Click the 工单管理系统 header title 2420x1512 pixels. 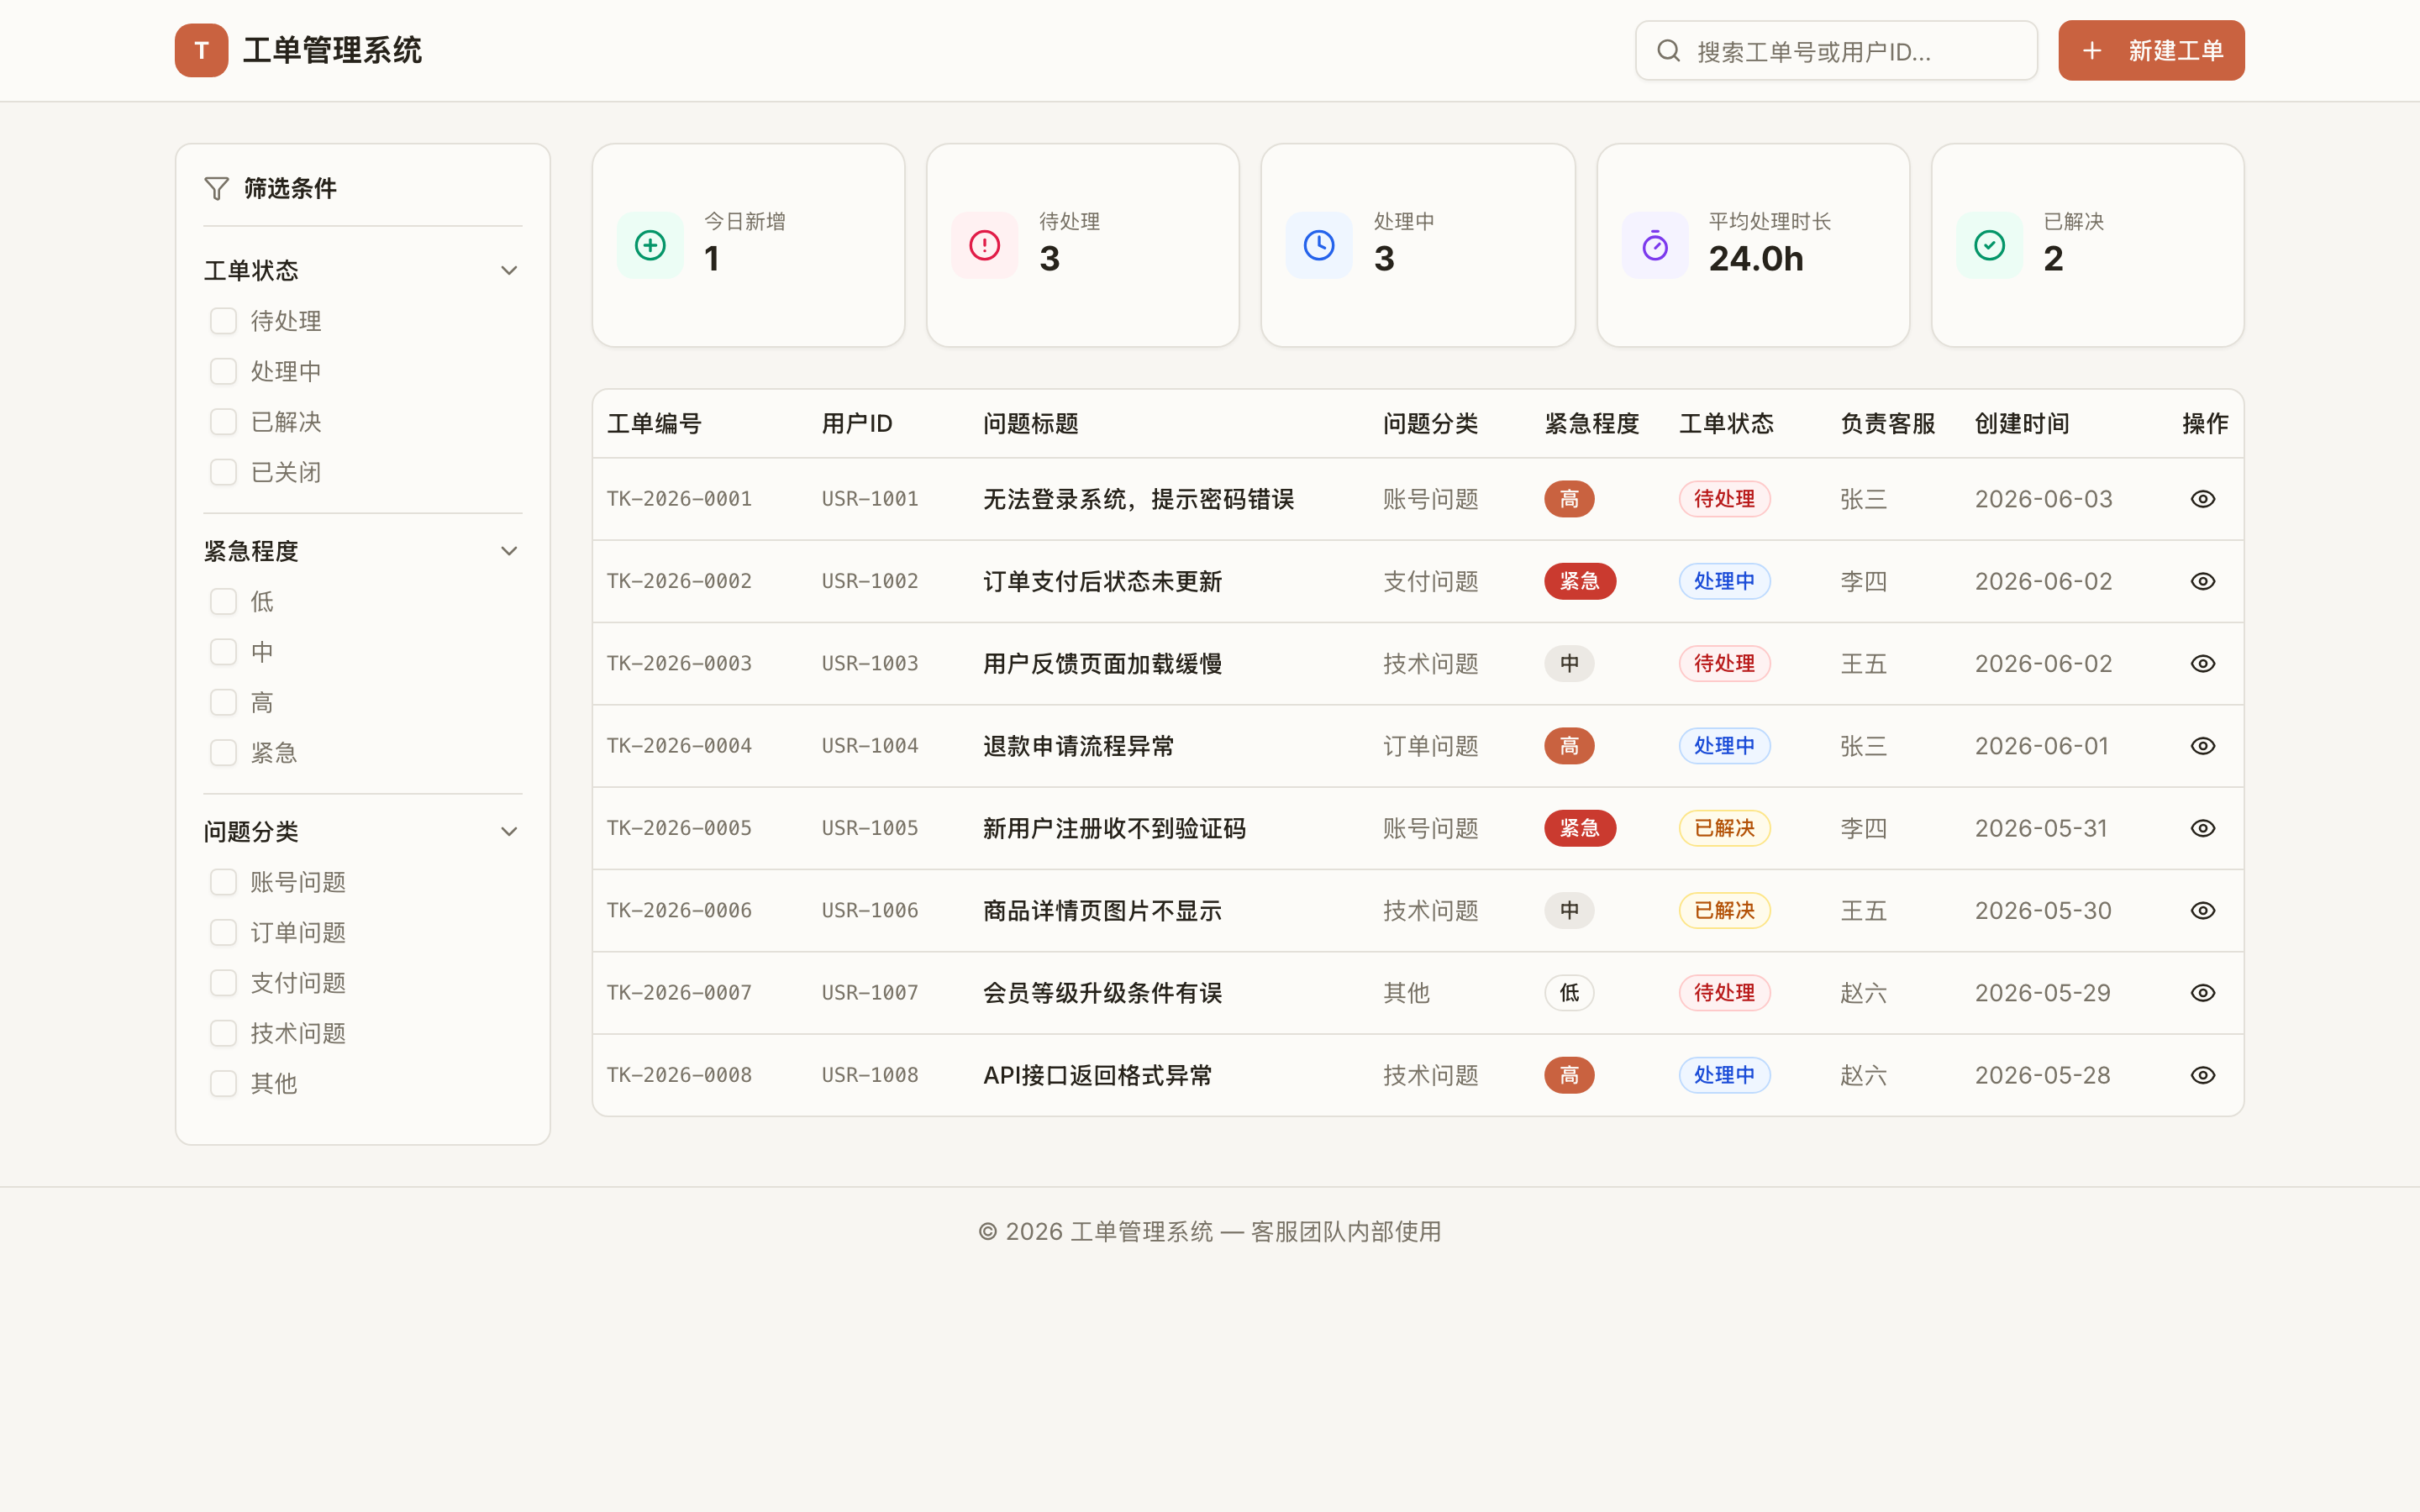[x=332, y=50]
